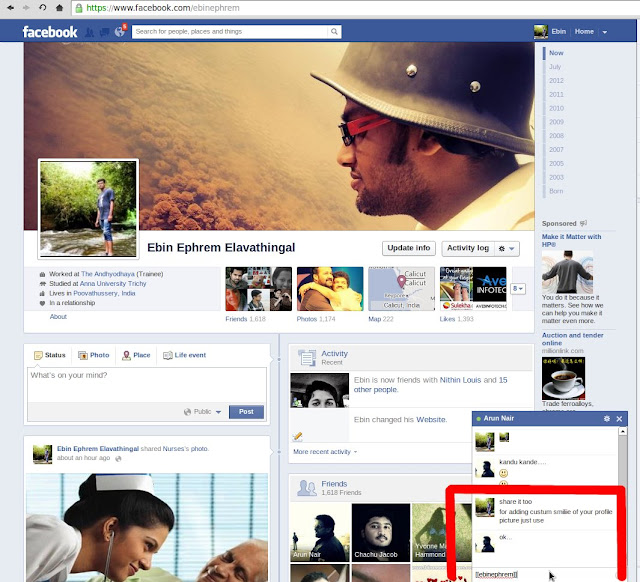640x582 pixels.
Task: Open Make it Matter with HP ad link
Action: (571, 240)
